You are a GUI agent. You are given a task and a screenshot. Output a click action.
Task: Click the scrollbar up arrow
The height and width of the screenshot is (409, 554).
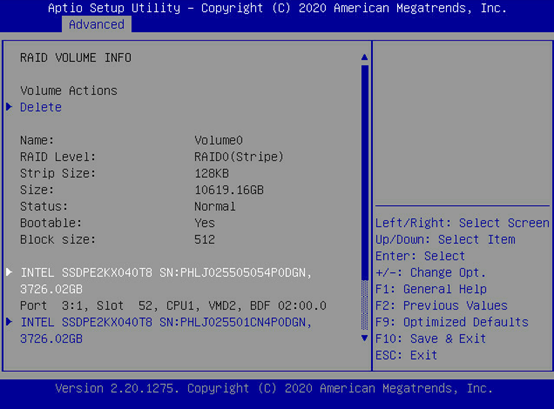click(365, 57)
